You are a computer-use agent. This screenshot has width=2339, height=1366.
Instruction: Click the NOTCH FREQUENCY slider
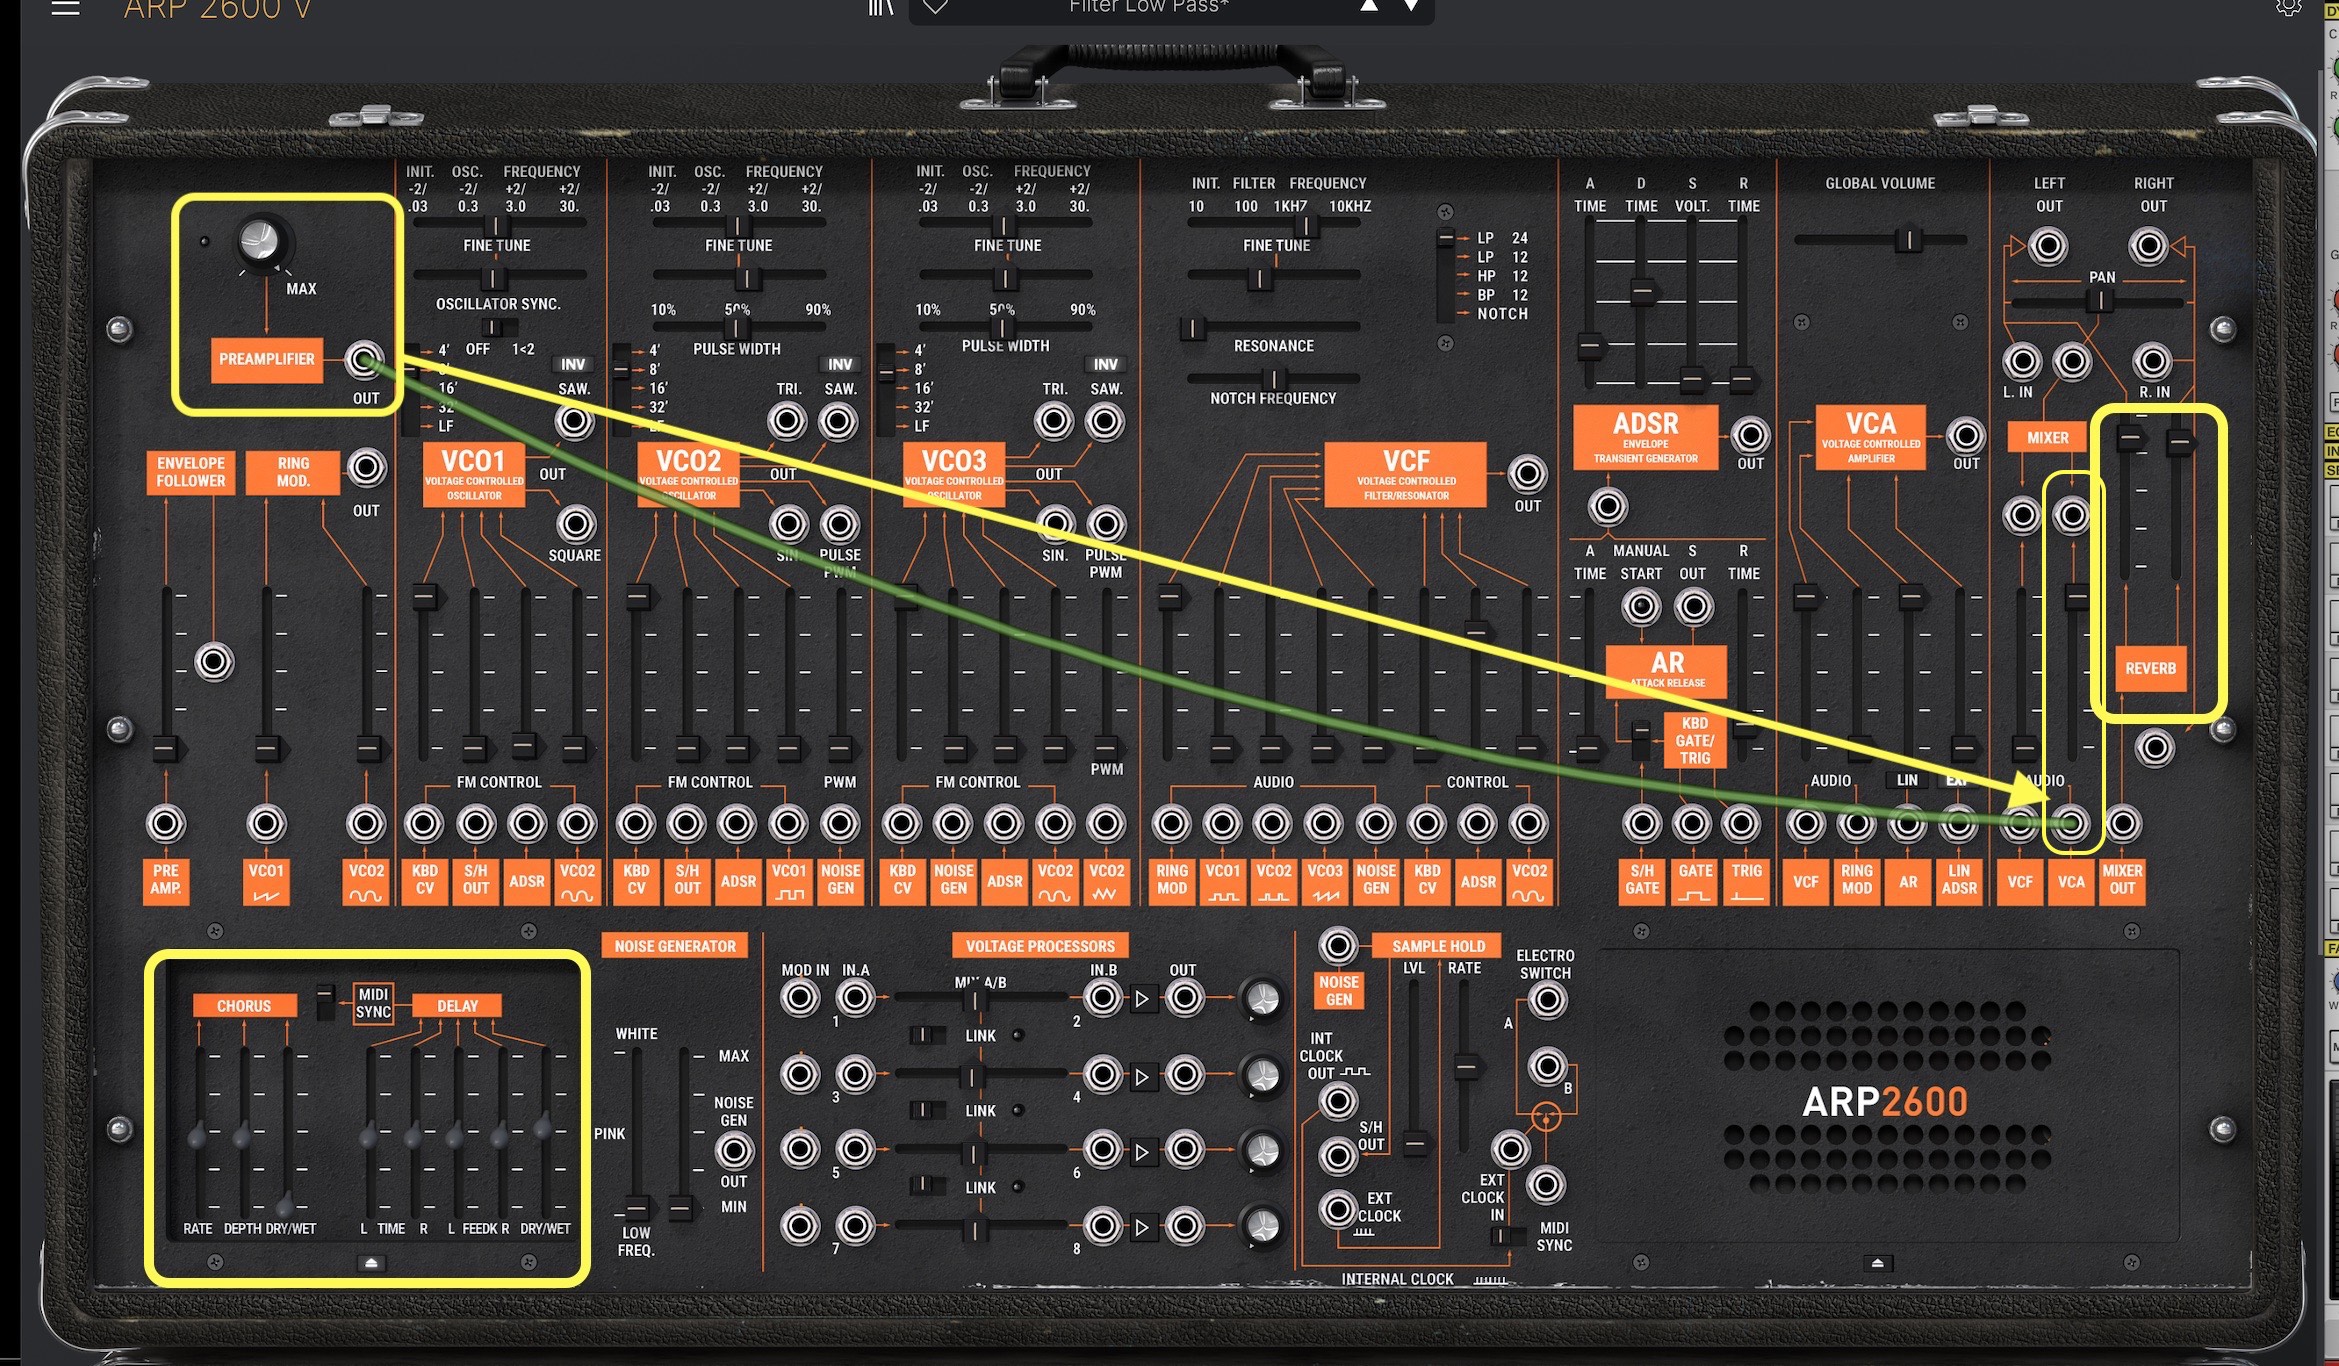pos(1273,379)
